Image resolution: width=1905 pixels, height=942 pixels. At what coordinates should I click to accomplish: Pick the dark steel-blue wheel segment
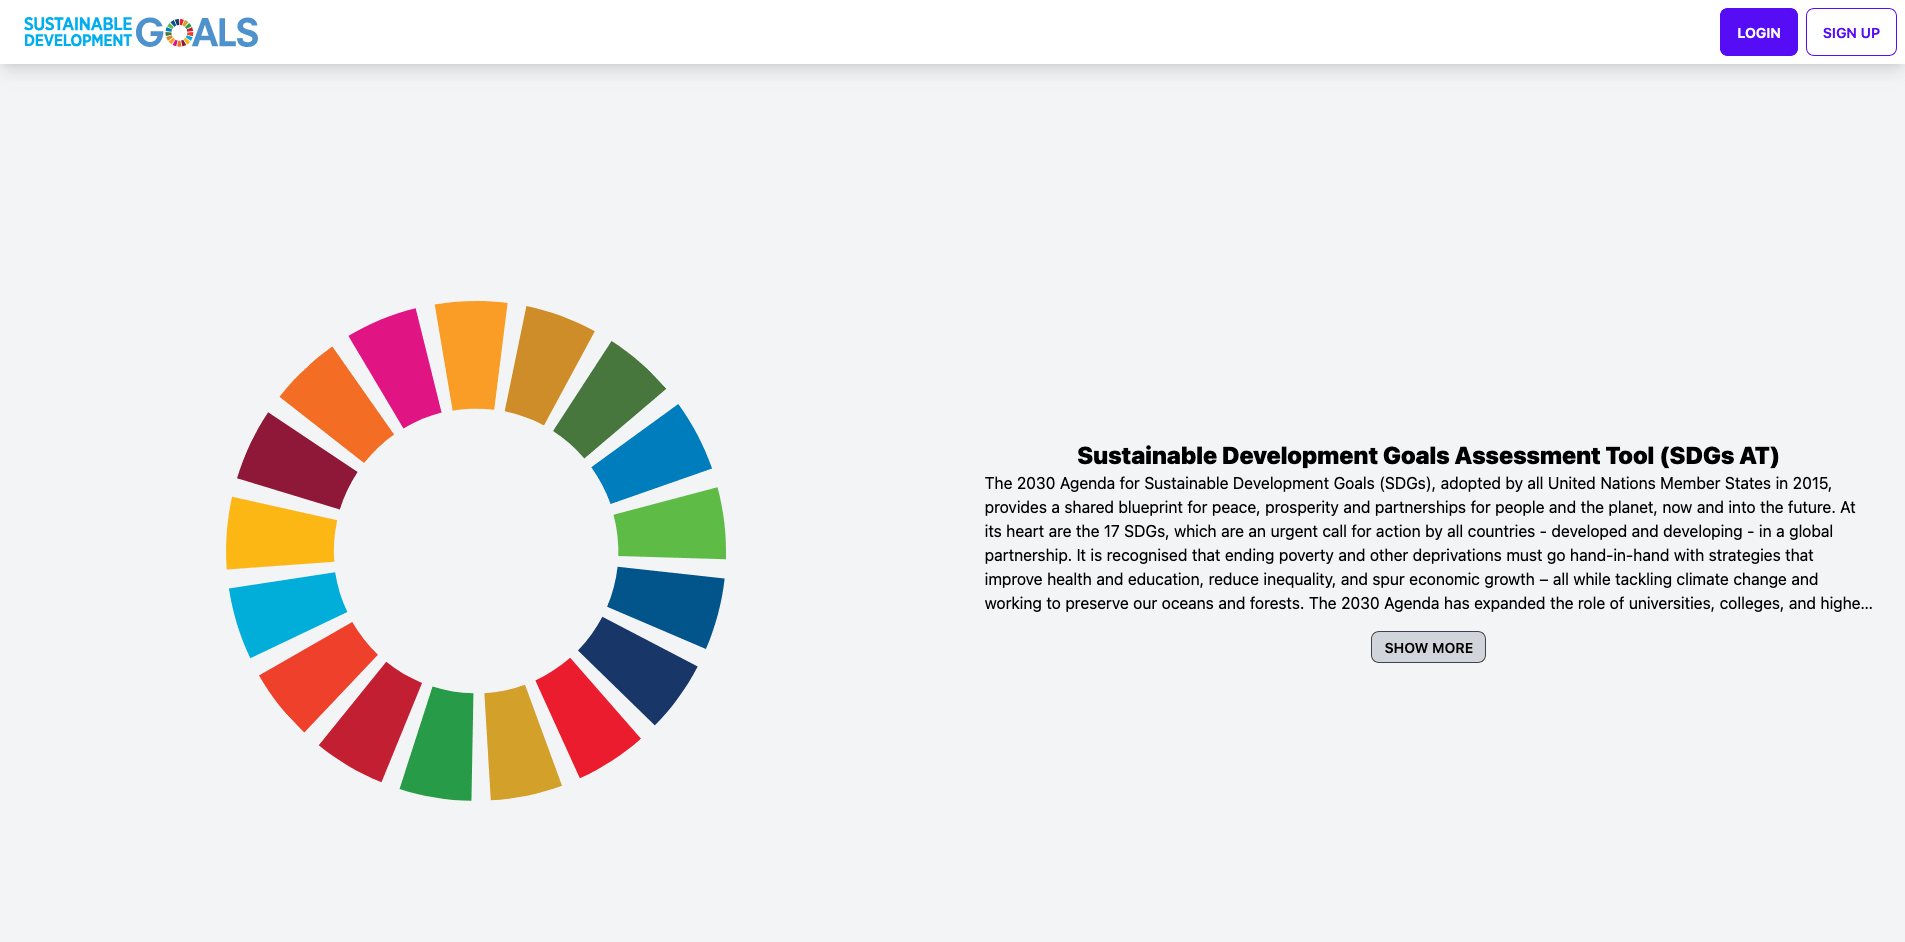point(667,605)
